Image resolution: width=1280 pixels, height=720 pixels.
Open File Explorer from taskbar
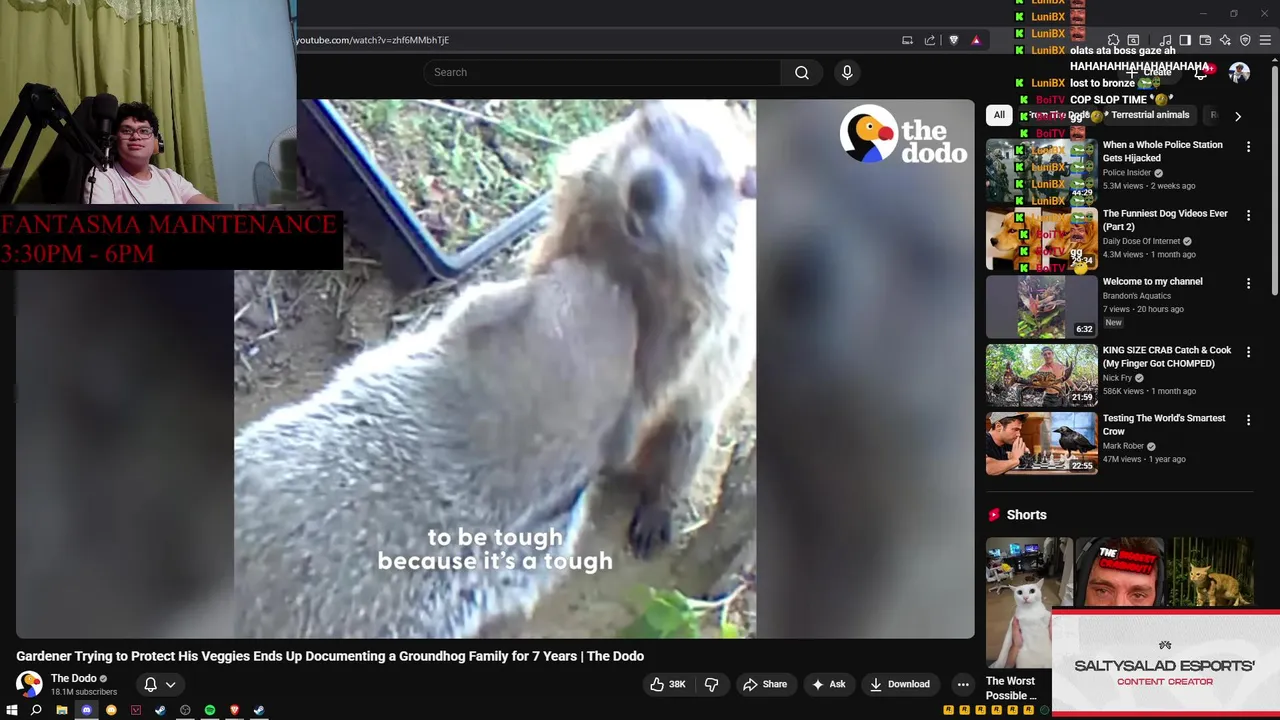click(61, 710)
